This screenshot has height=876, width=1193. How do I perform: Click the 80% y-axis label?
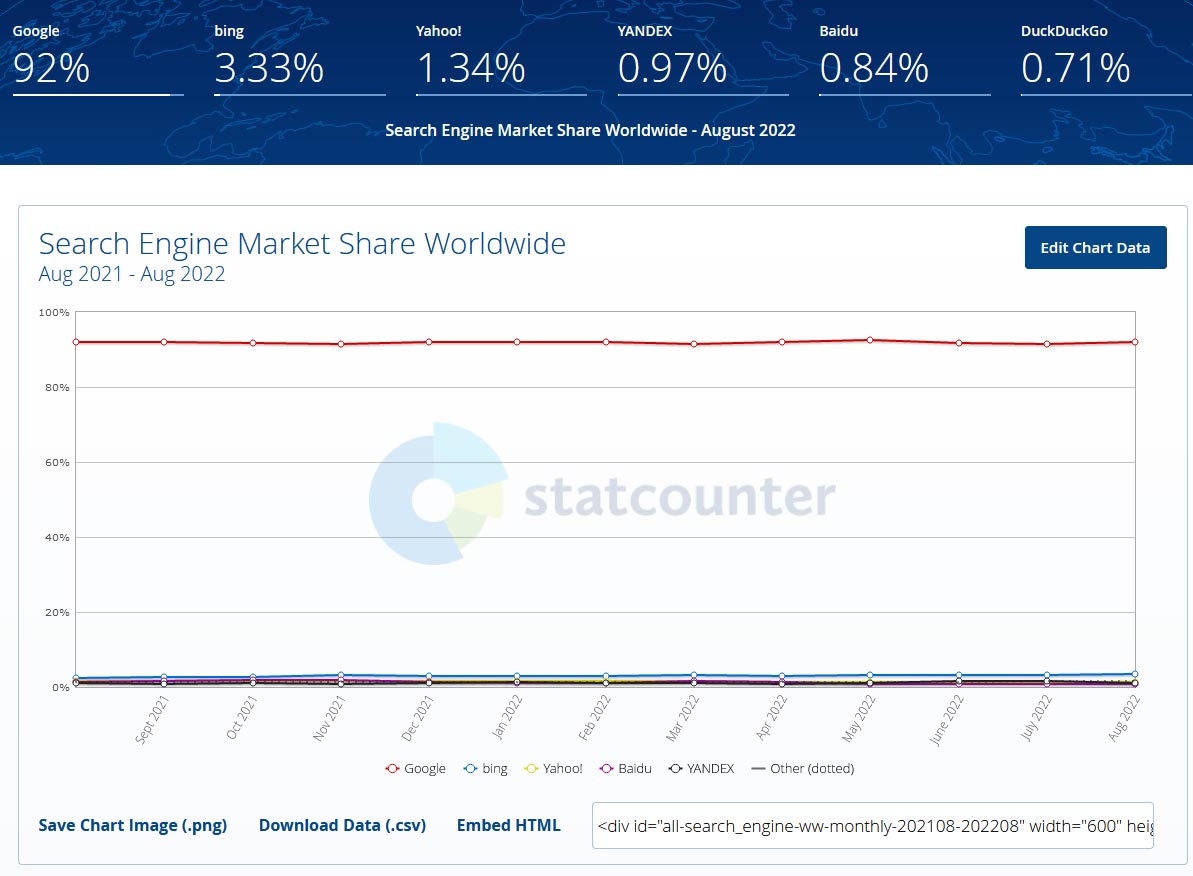point(57,387)
